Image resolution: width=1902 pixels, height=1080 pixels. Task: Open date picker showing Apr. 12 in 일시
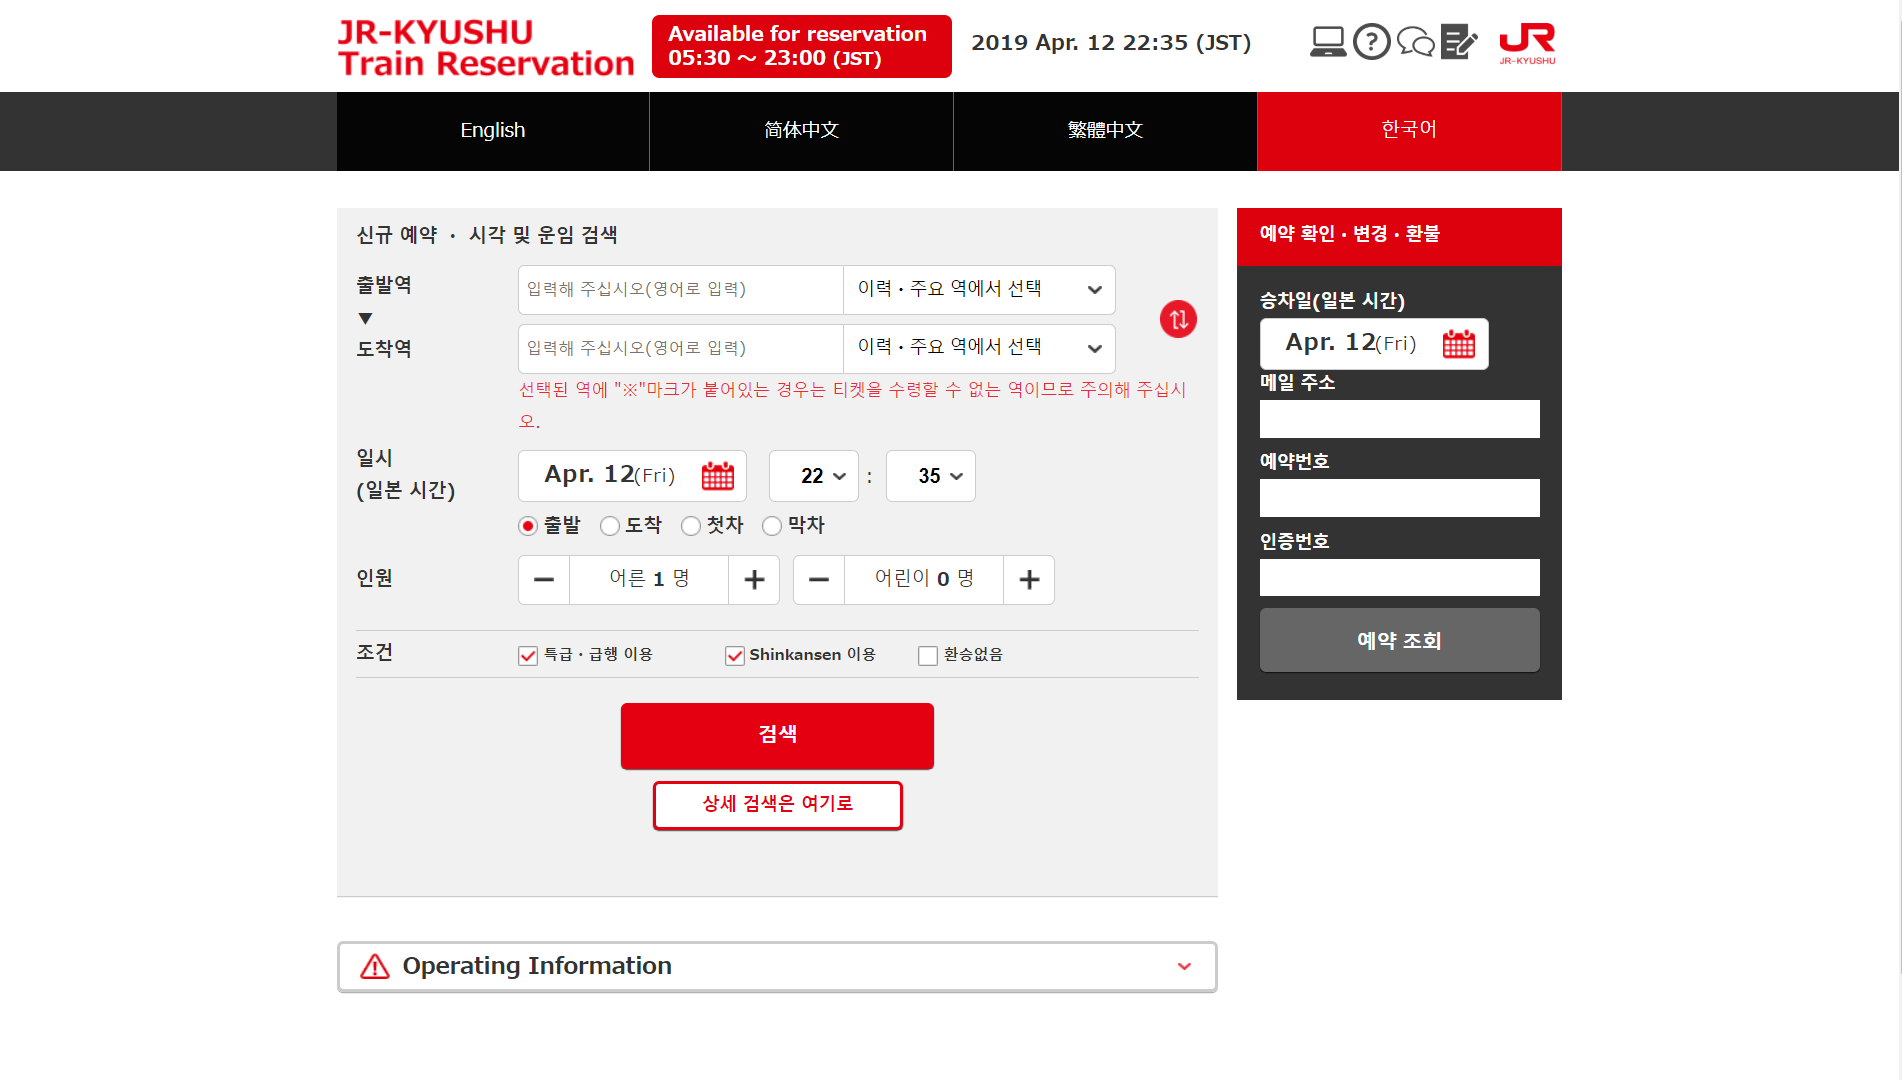coord(632,476)
